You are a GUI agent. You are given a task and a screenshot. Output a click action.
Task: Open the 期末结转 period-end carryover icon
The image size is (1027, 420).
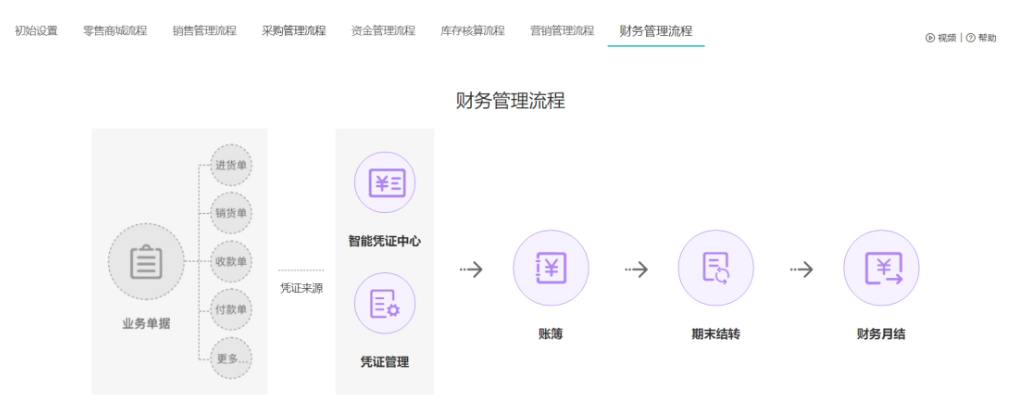coord(716,268)
